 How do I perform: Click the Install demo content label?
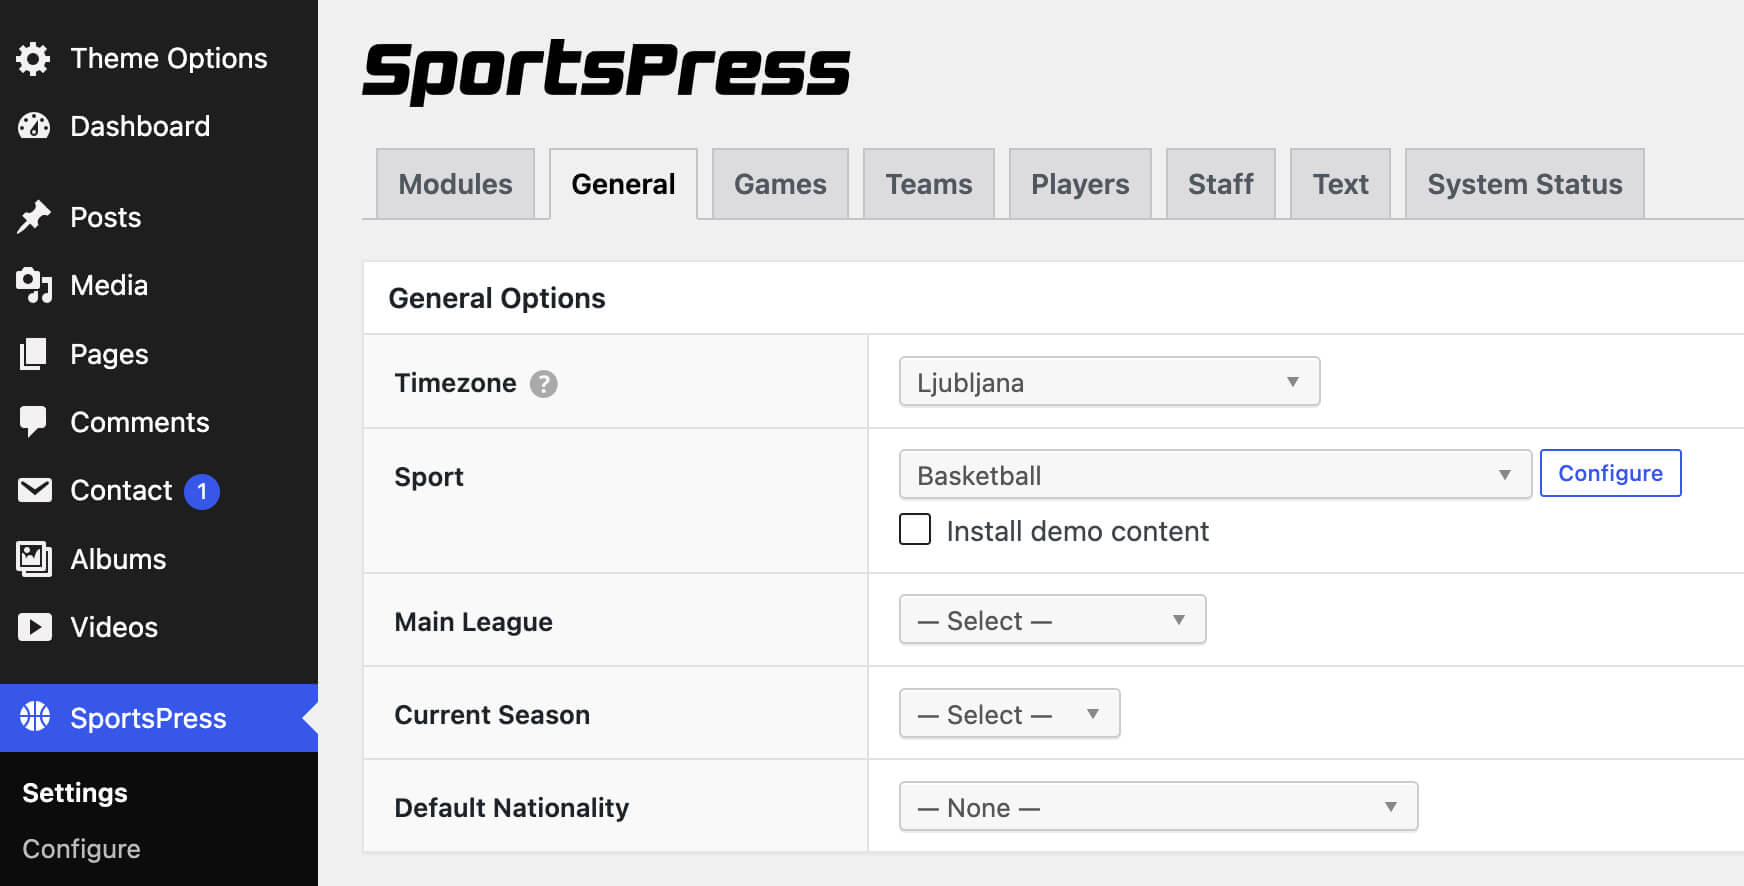point(1077,531)
